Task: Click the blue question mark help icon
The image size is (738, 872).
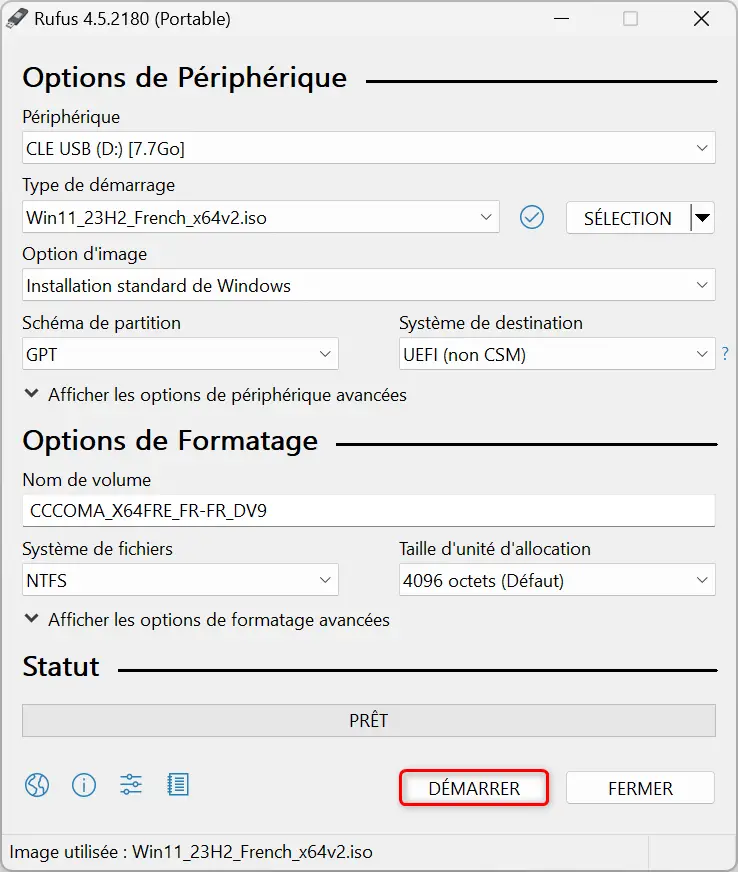Action: point(725,354)
